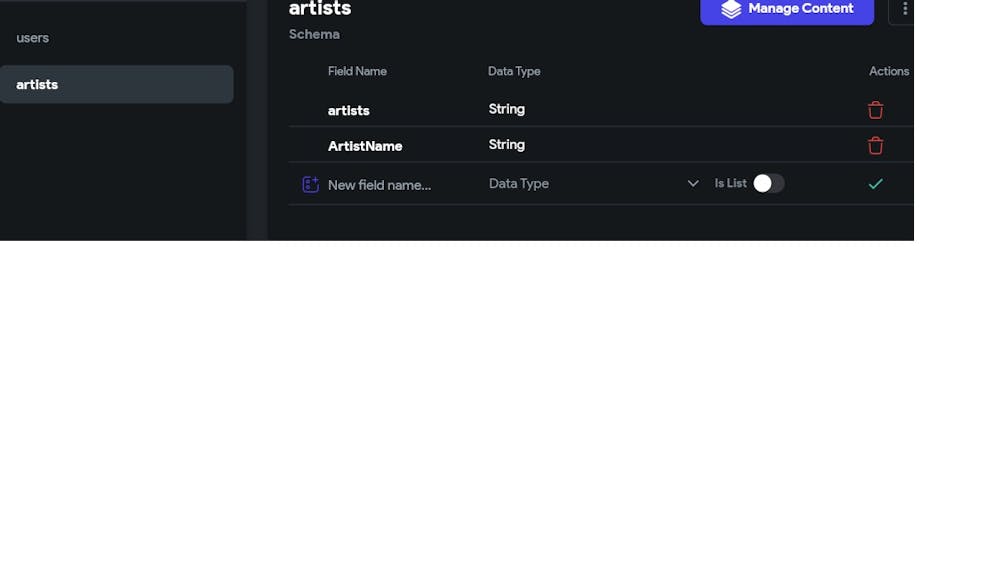Click the ArtistName field name cell
The image size is (1000, 563).
pos(365,146)
